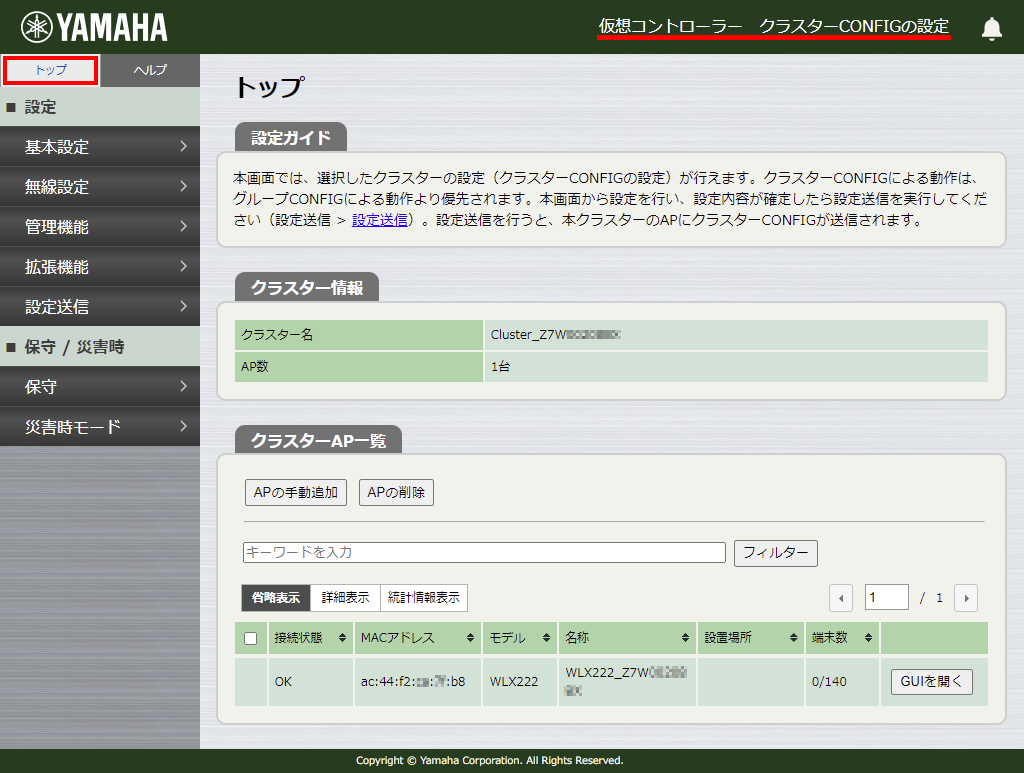The height and width of the screenshot is (773, 1024).
Task: Go to the previous page arrow
Action: 841,598
